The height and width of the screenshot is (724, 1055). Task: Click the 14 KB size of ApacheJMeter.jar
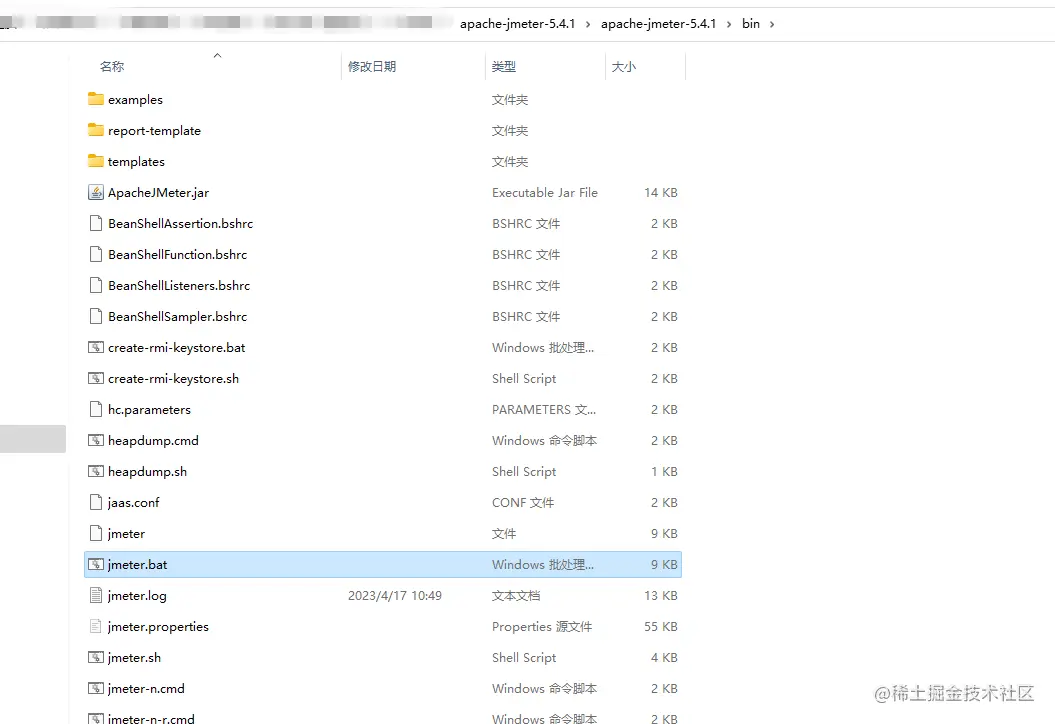tap(661, 192)
